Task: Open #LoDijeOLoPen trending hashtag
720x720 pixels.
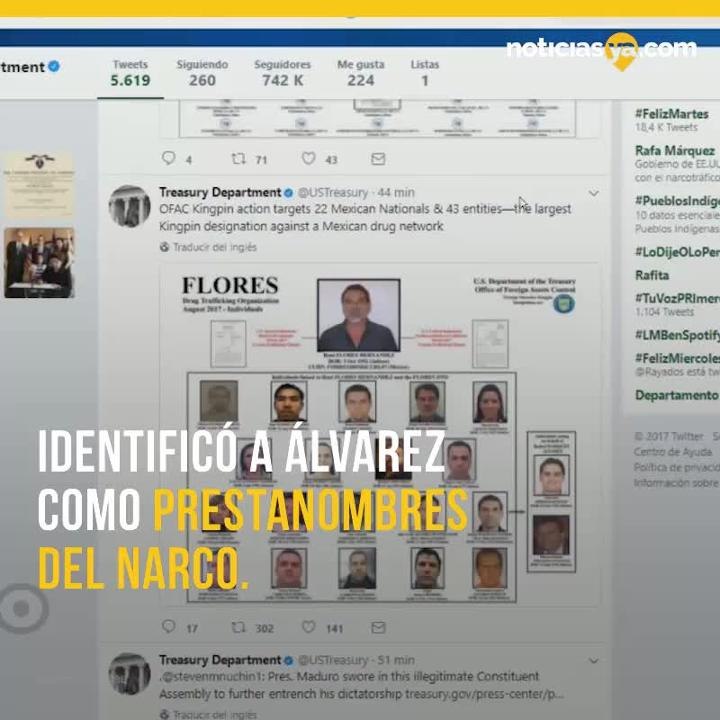Action: tap(677, 252)
